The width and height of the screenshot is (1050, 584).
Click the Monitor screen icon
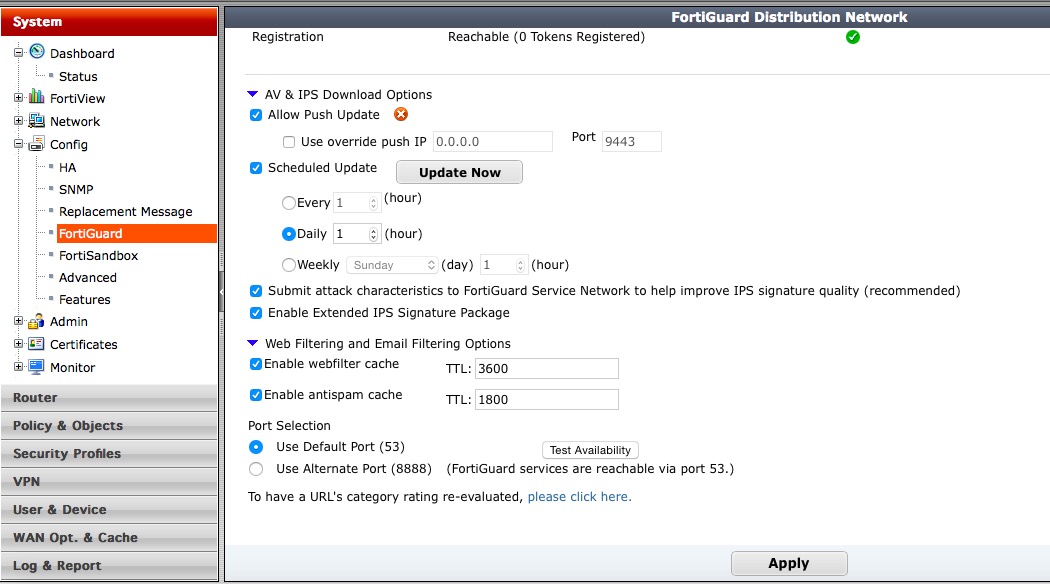(37, 367)
